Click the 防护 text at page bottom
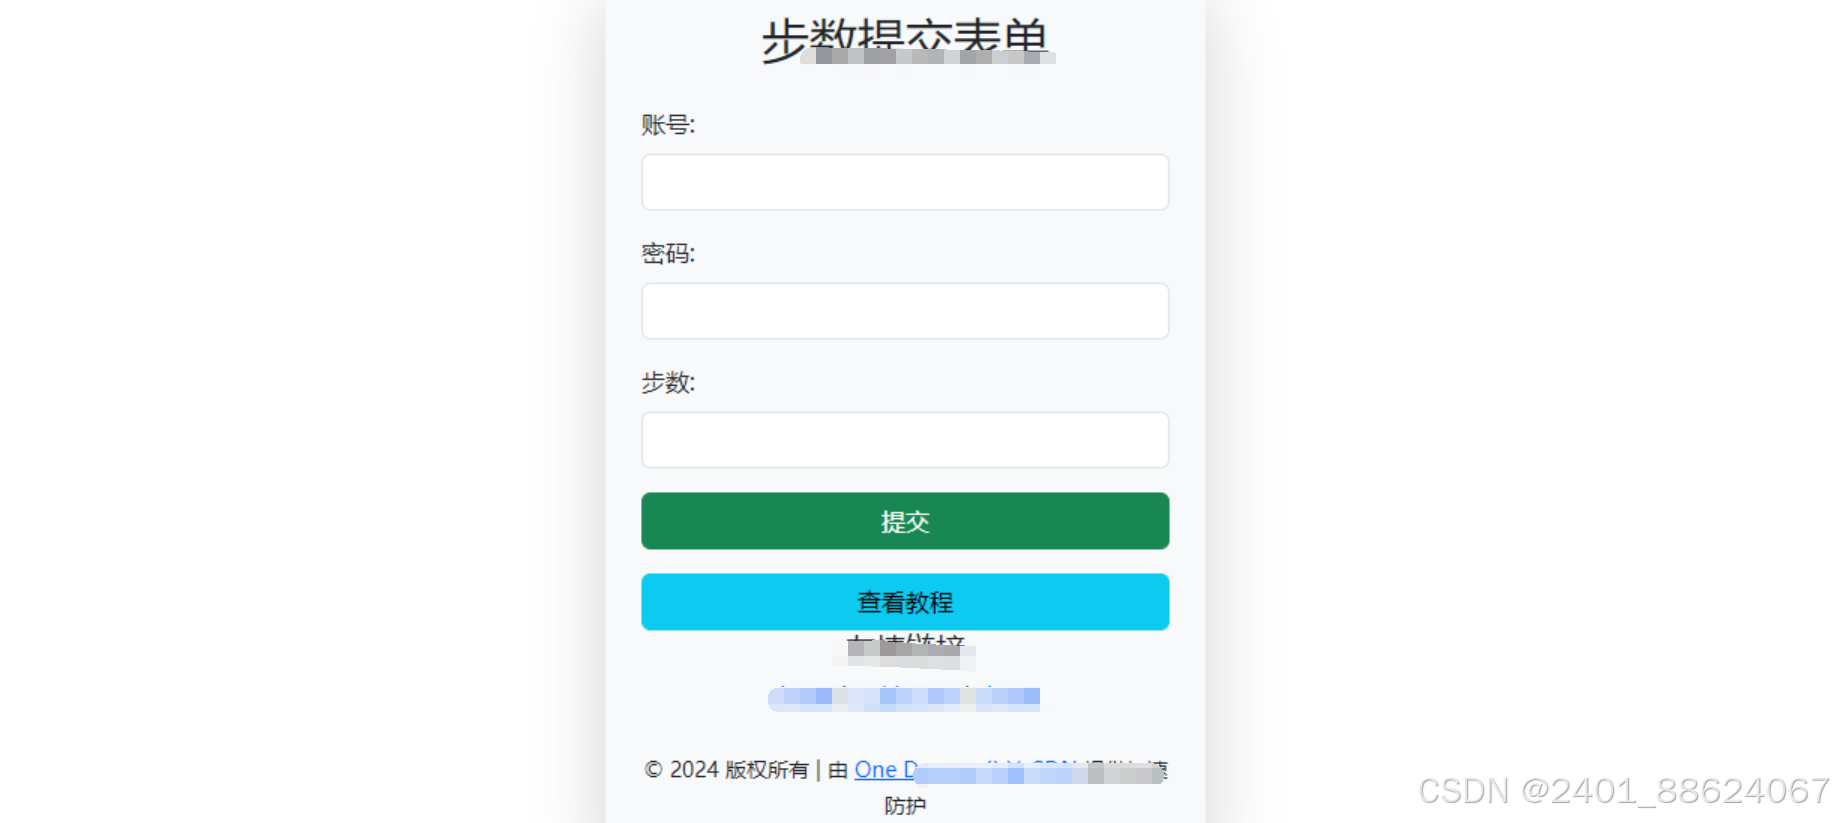Screen dimensions: 1835x823 [905, 806]
